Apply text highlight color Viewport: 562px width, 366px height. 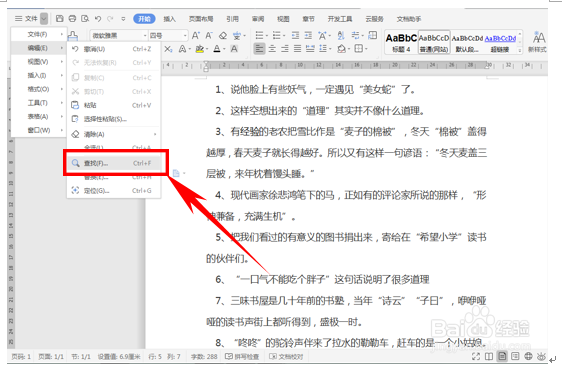pos(200,49)
